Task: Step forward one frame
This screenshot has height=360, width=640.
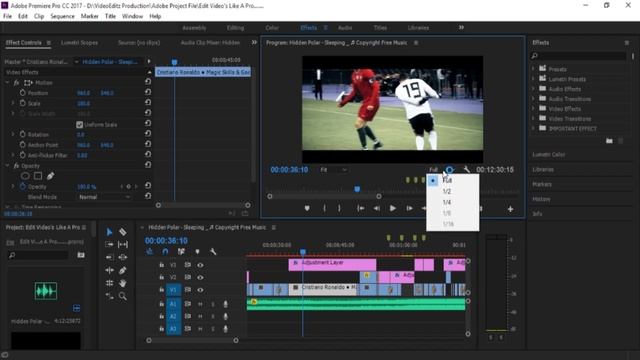Action: (x=409, y=208)
